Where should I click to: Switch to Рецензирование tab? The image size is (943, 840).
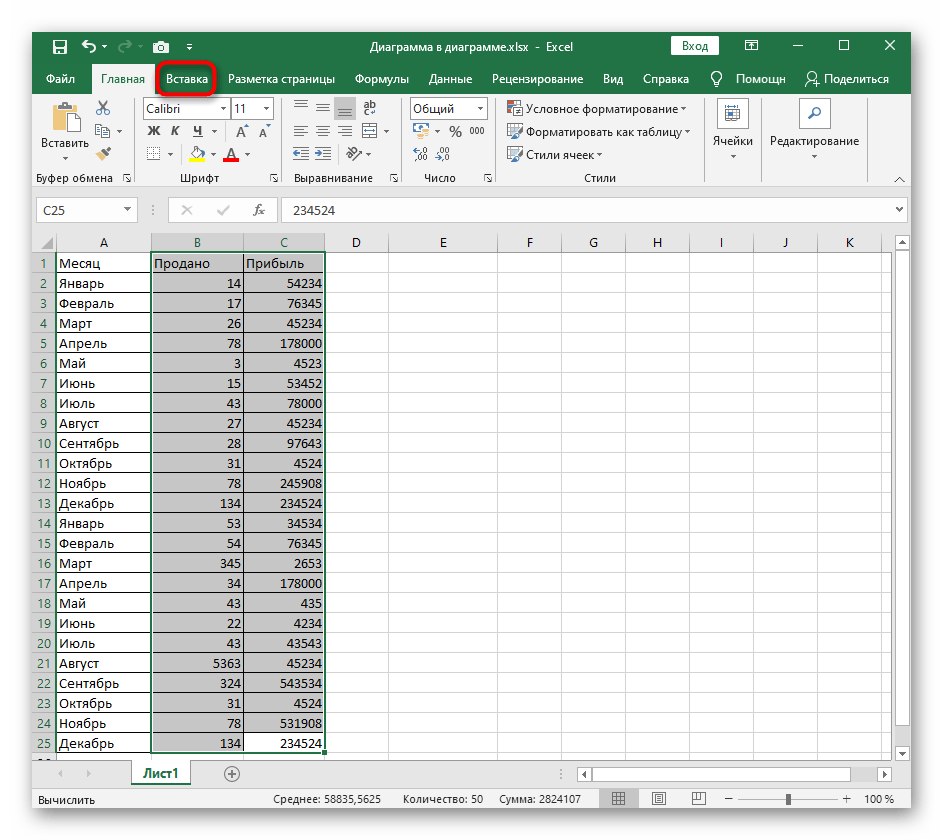(x=537, y=79)
